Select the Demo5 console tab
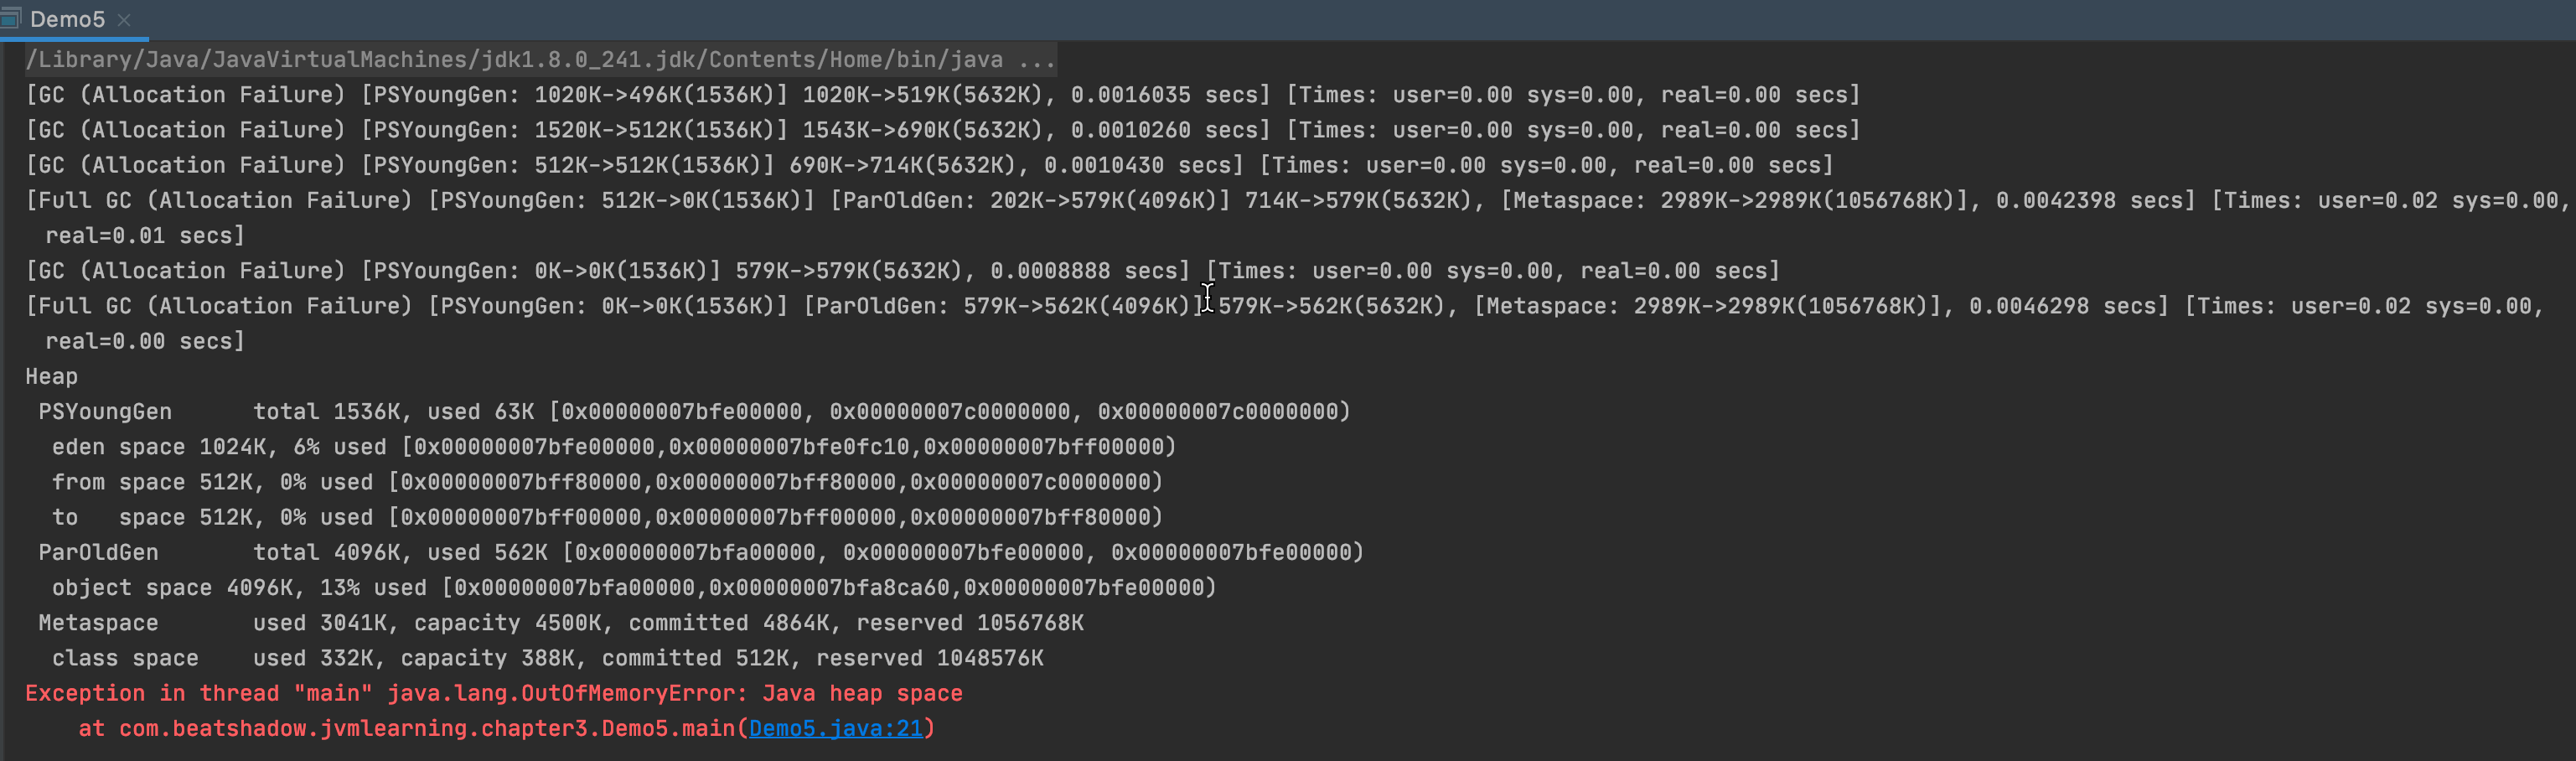Image resolution: width=2576 pixels, height=761 pixels. pos(67,20)
